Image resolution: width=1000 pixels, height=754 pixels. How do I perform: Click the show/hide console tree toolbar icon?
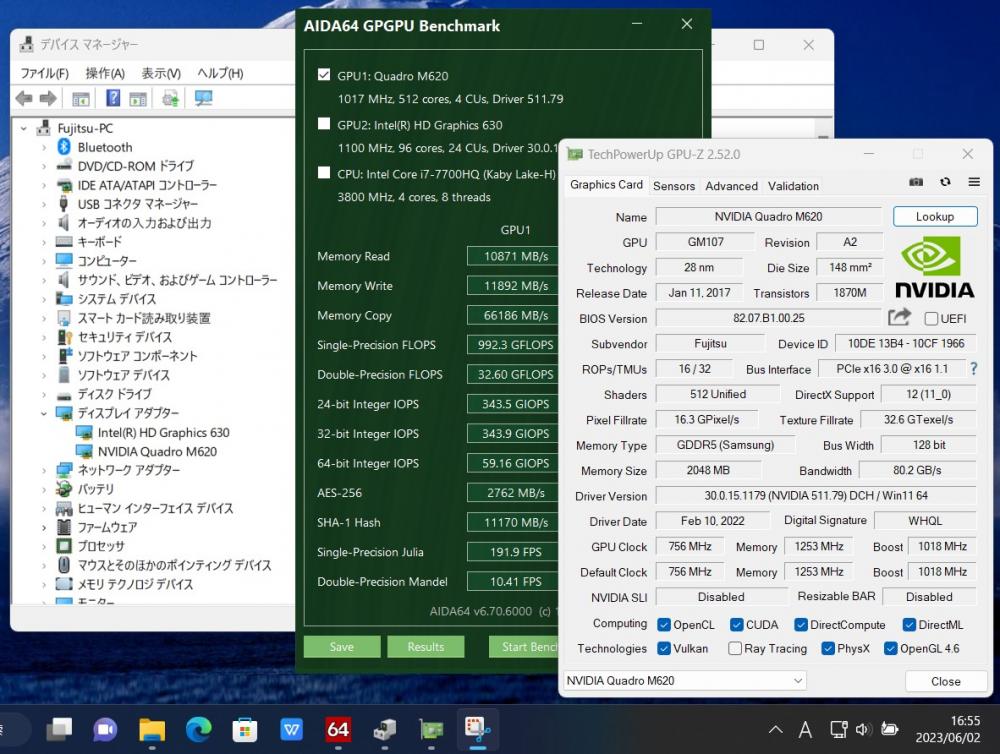(81, 99)
